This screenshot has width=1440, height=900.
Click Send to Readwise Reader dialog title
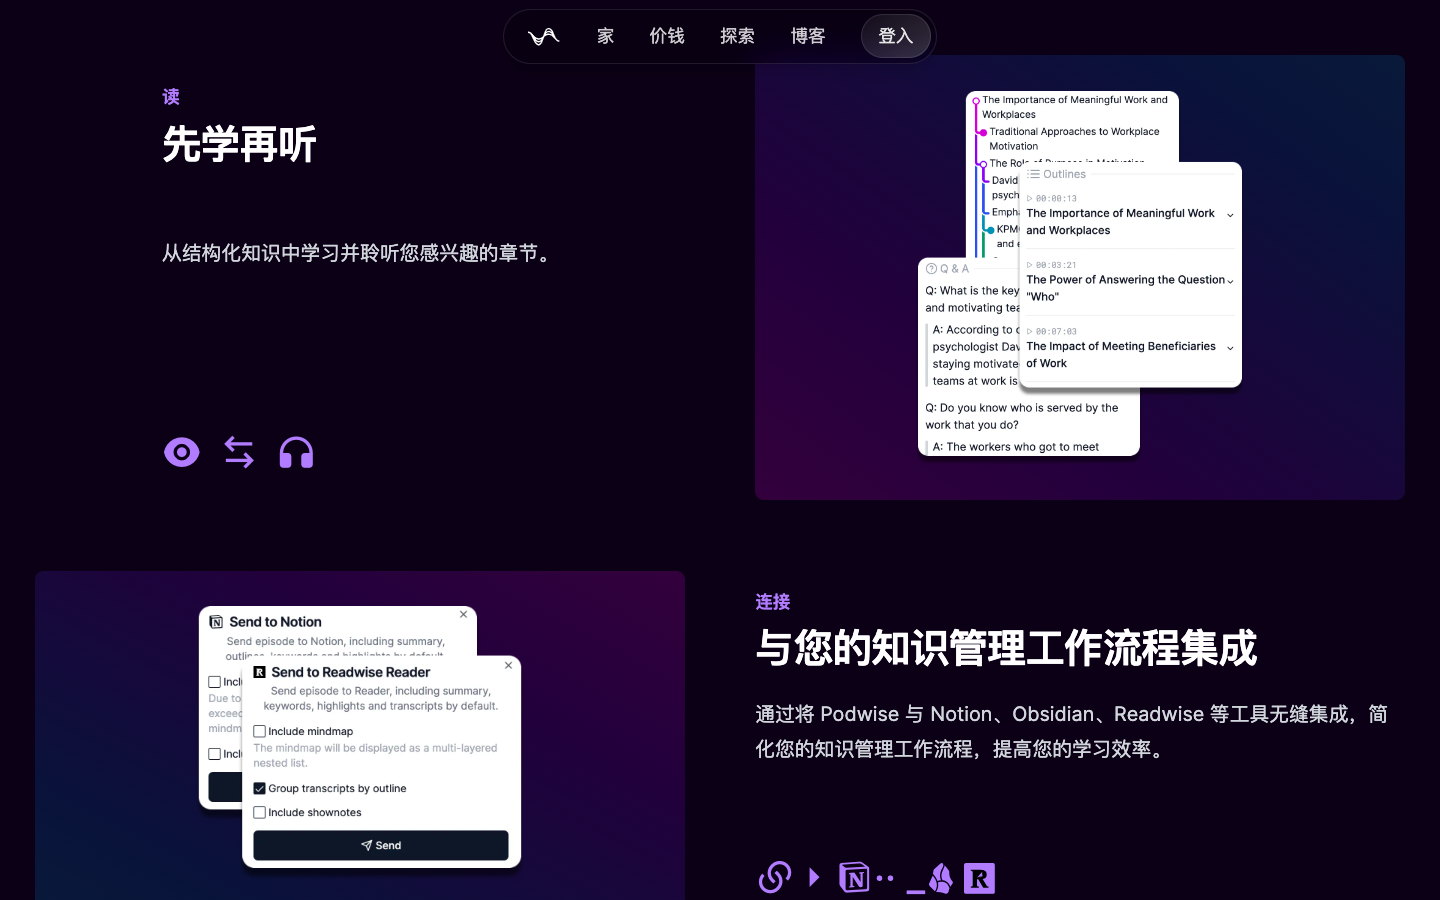tap(350, 672)
